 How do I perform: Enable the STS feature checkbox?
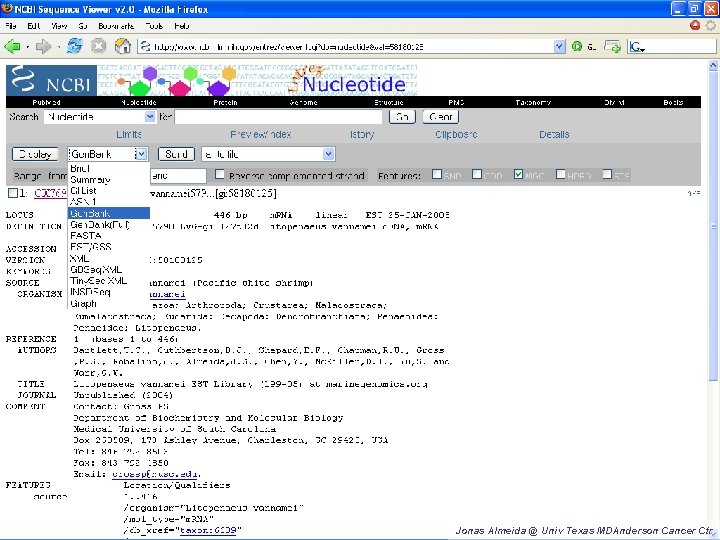pyautogui.click(x=607, y=174)
